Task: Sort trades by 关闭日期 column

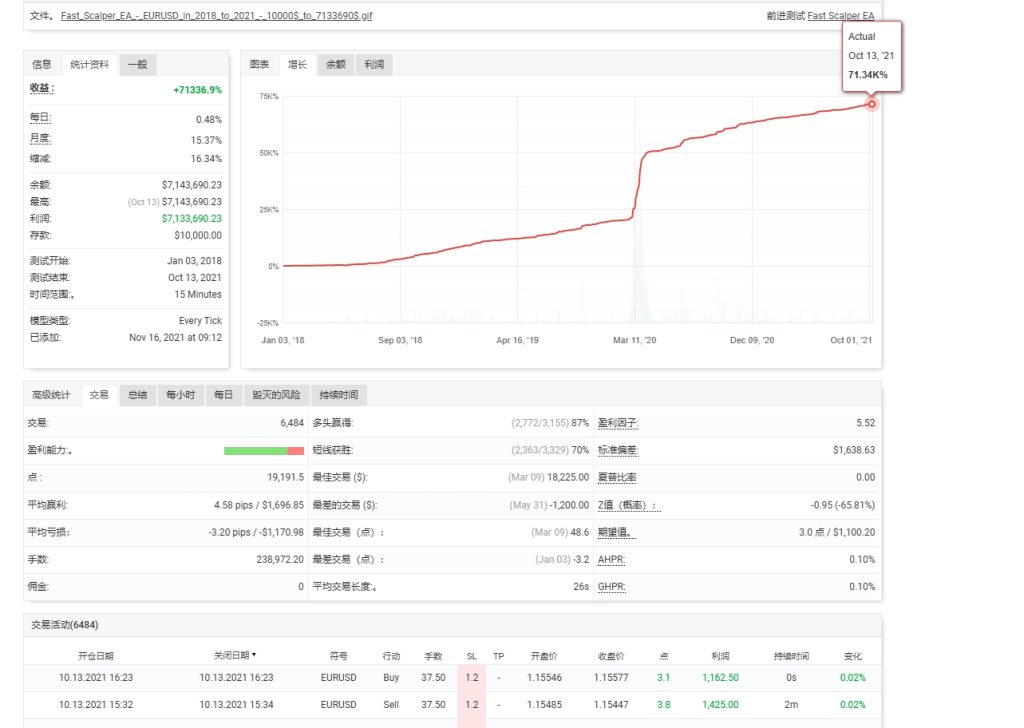Action: 231,656
